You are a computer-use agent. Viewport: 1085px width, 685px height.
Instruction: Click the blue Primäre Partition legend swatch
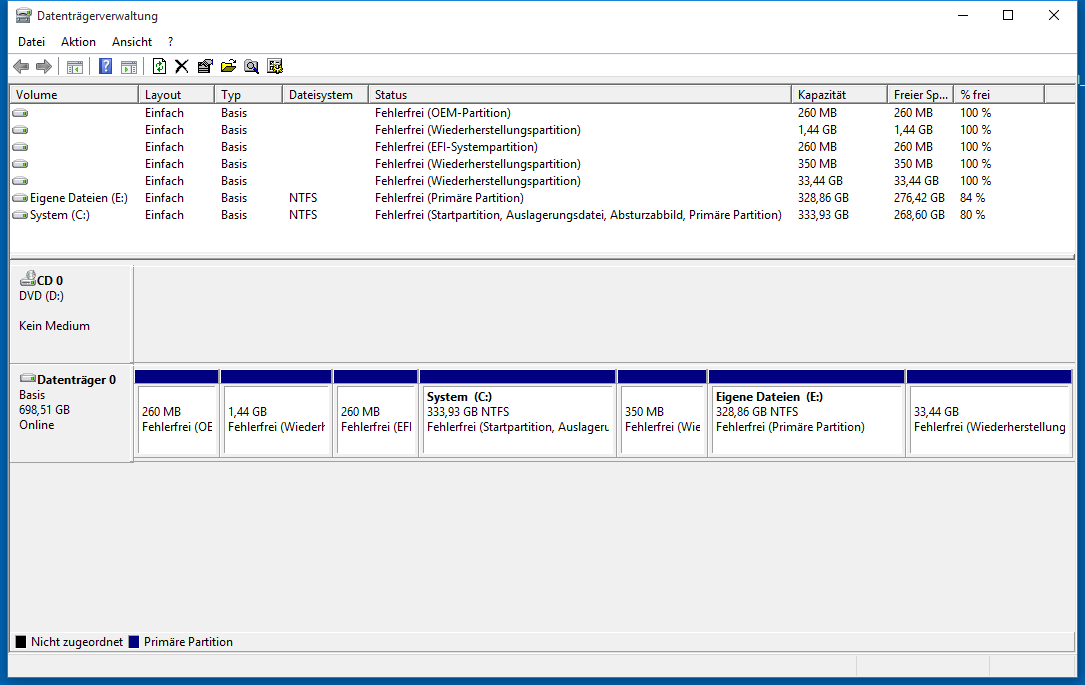[134, 642]
